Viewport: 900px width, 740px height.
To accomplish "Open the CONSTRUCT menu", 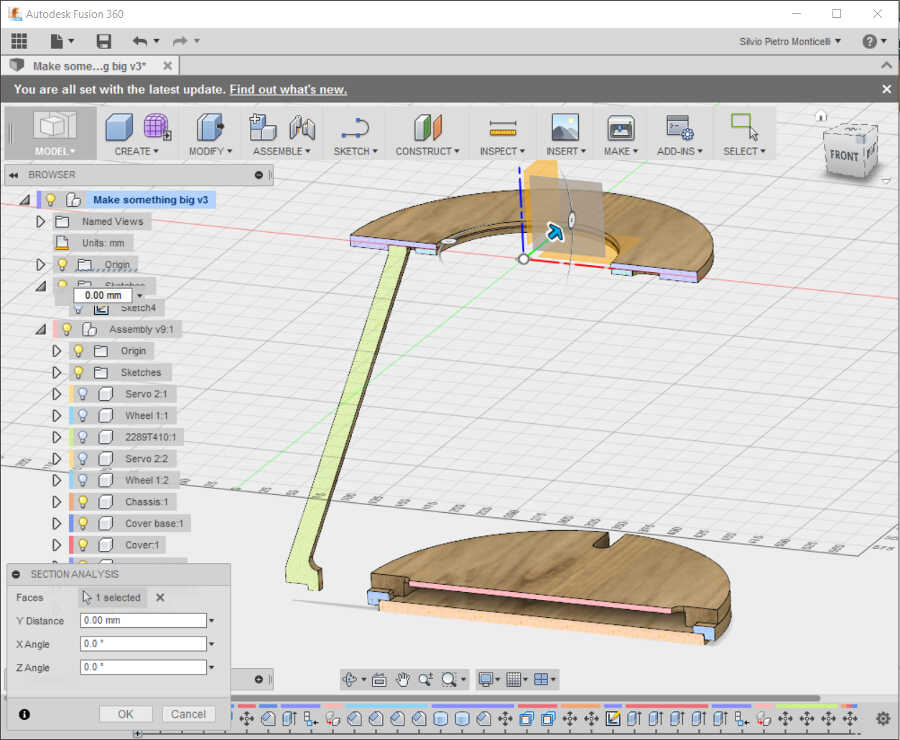I will pyautogui.click(x=428, y=151).
